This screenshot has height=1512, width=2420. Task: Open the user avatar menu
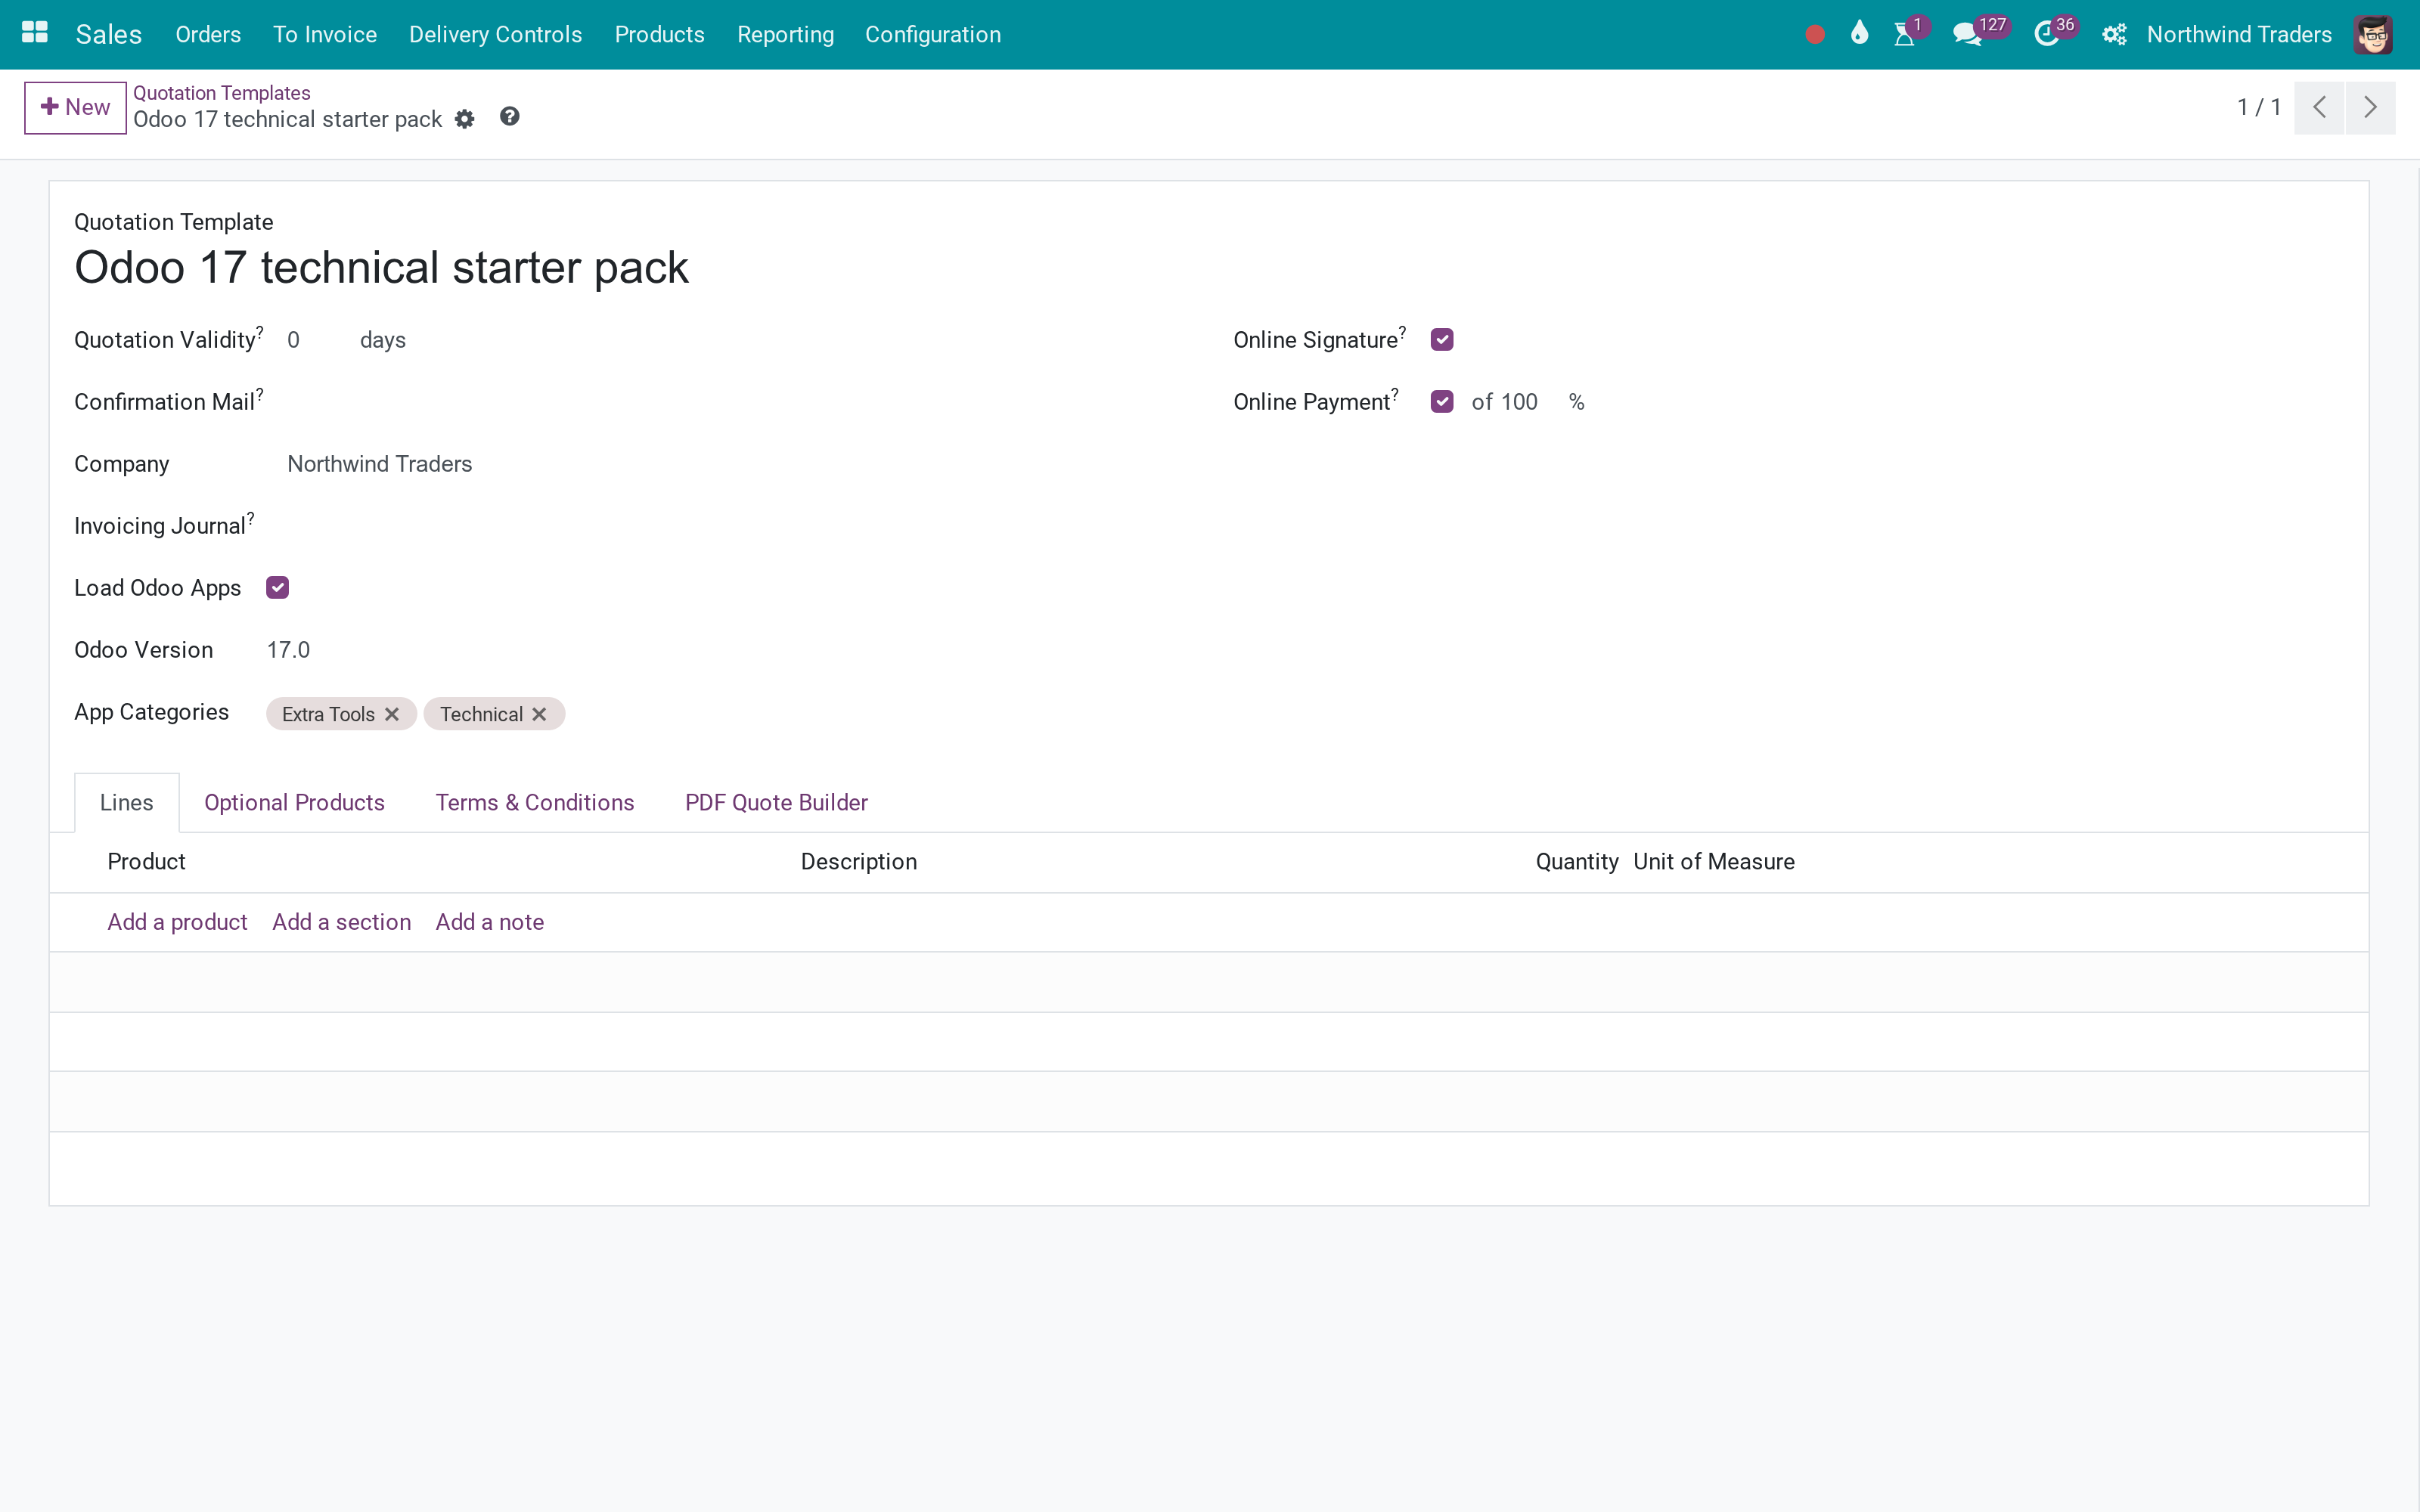pos(2373,34)
